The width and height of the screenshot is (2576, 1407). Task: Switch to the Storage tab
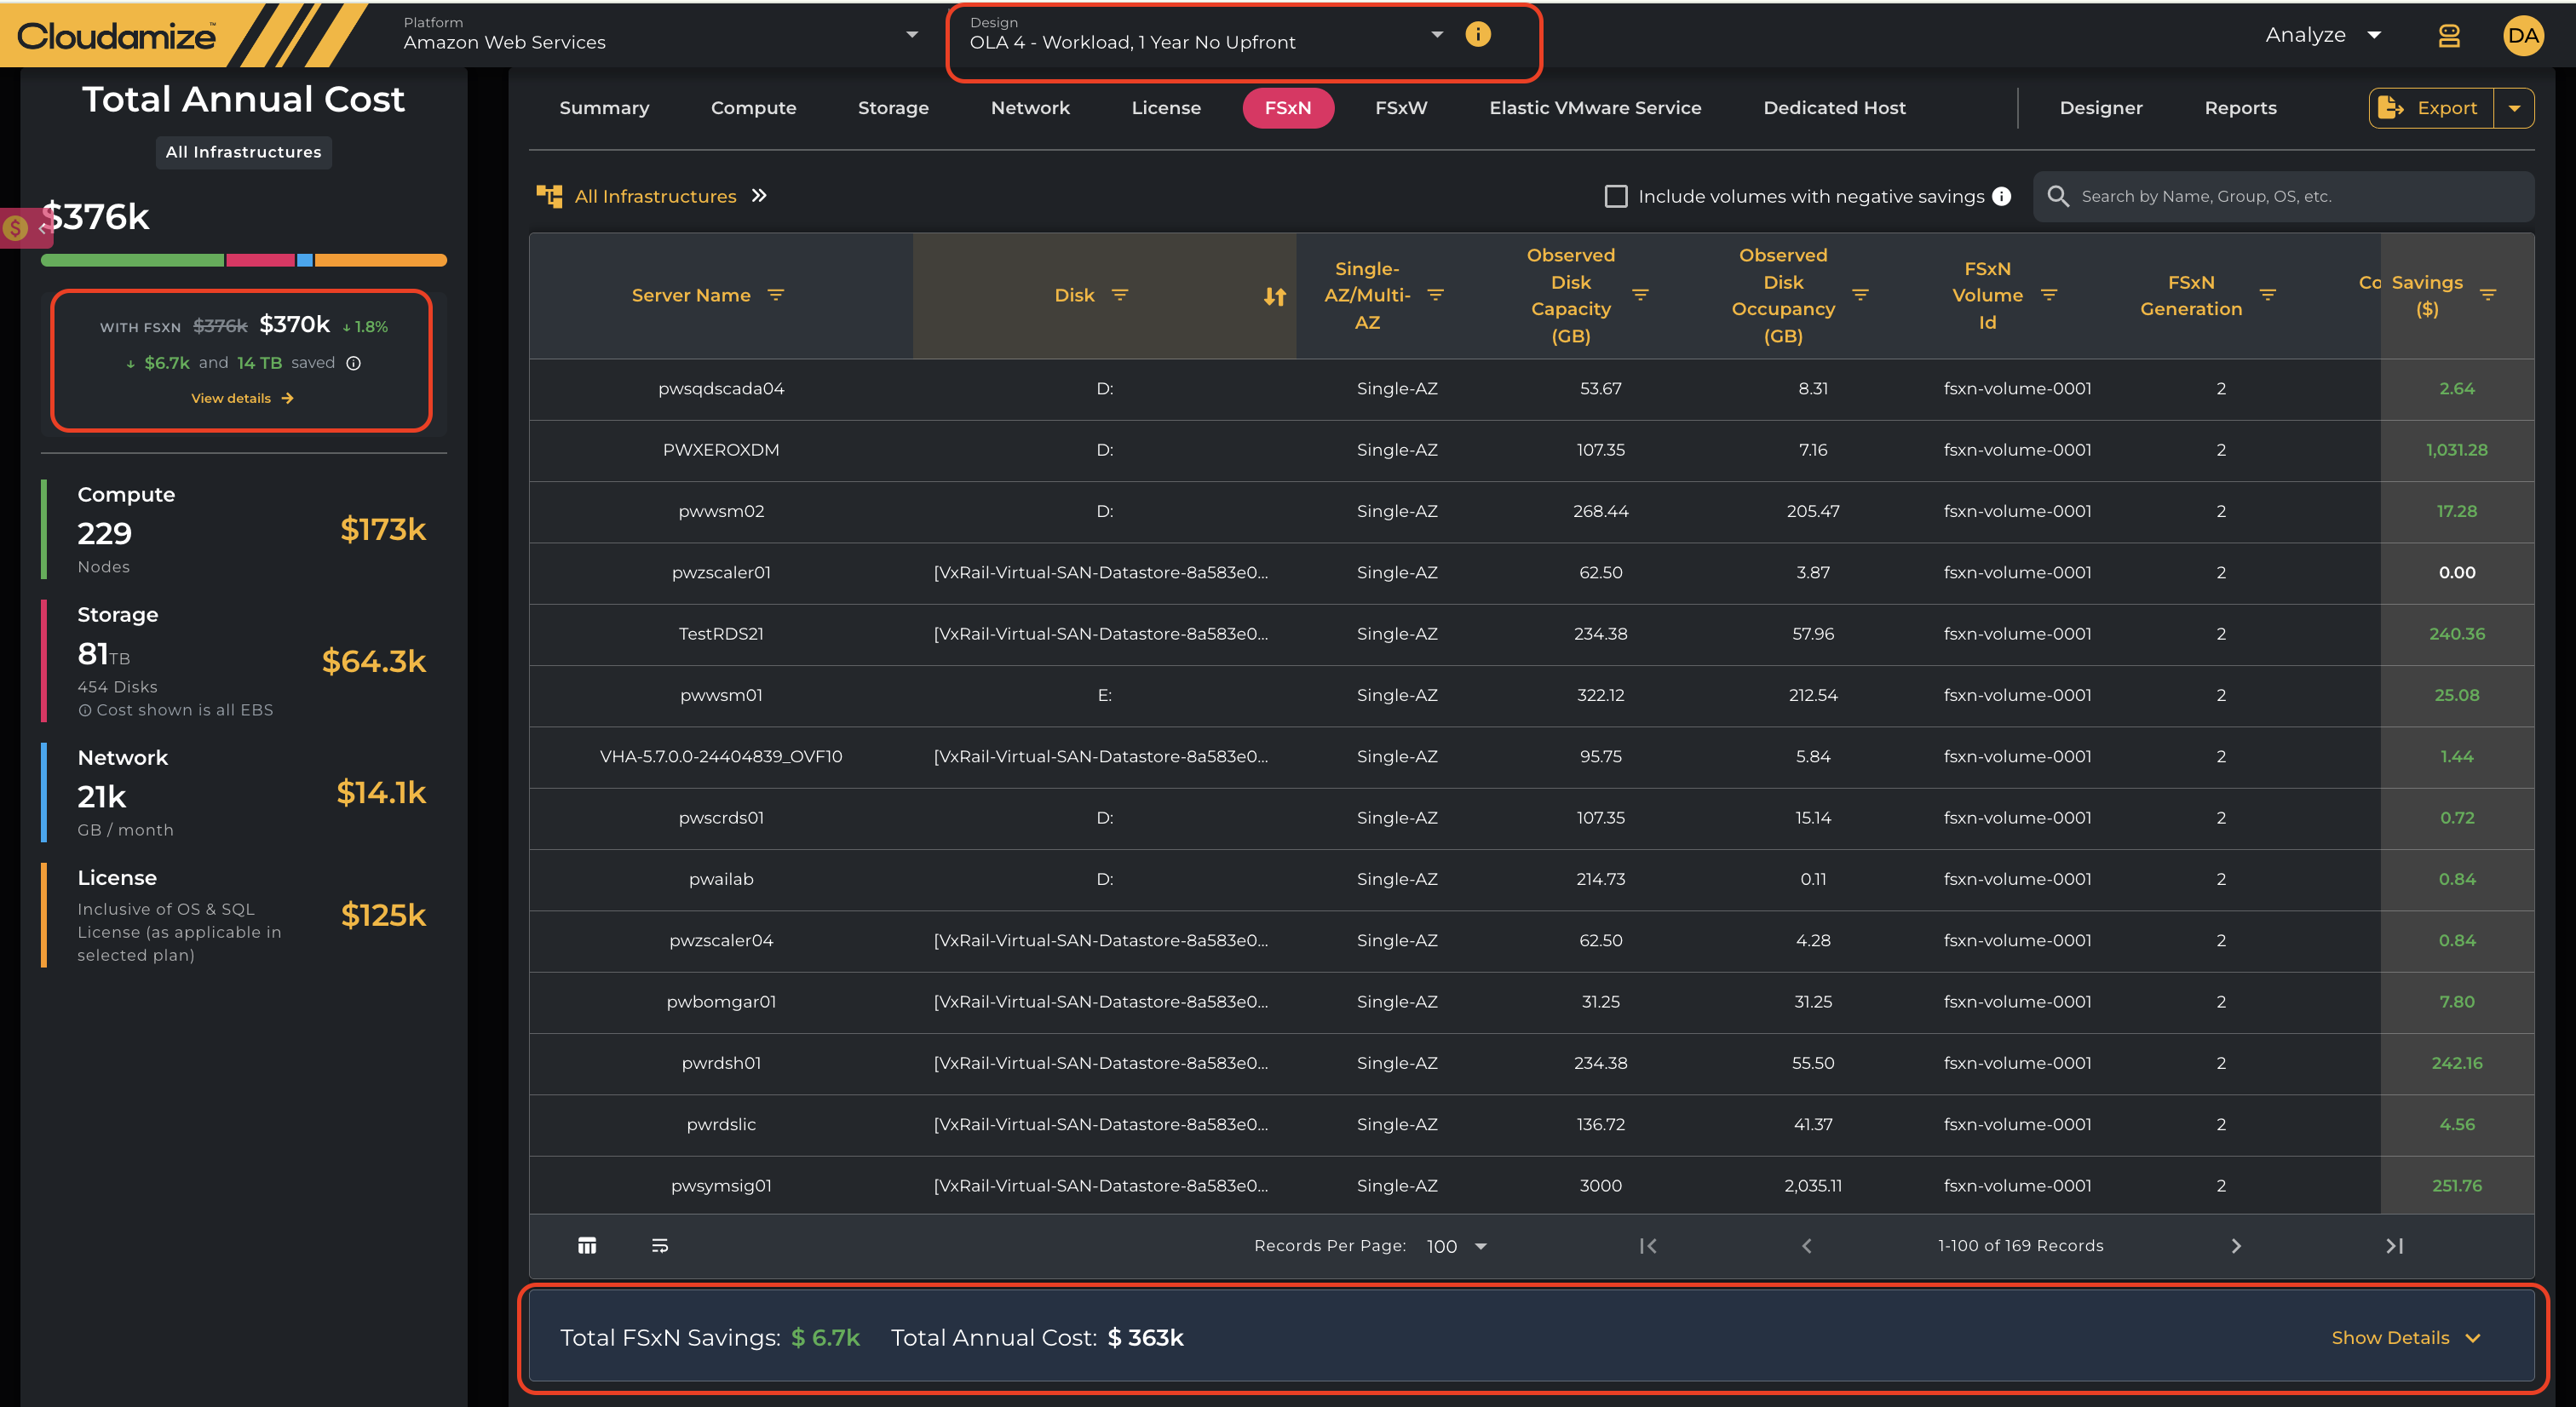point(893,108)
